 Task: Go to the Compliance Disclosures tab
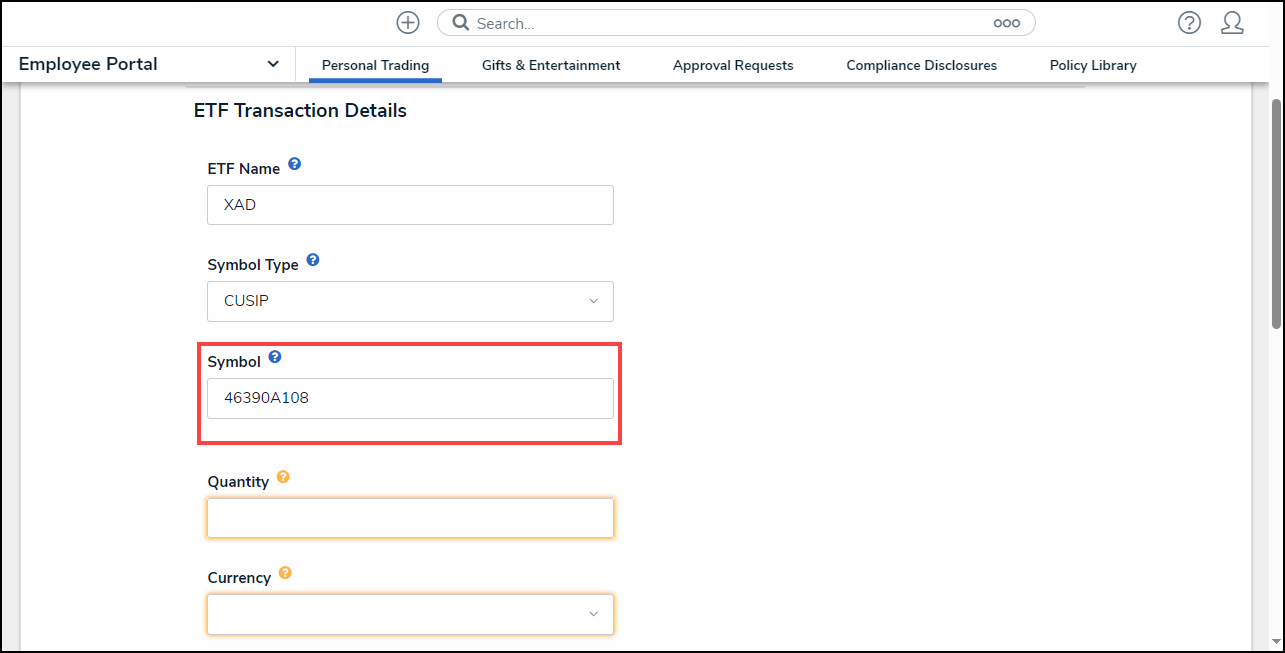click(x=921, y=65)
